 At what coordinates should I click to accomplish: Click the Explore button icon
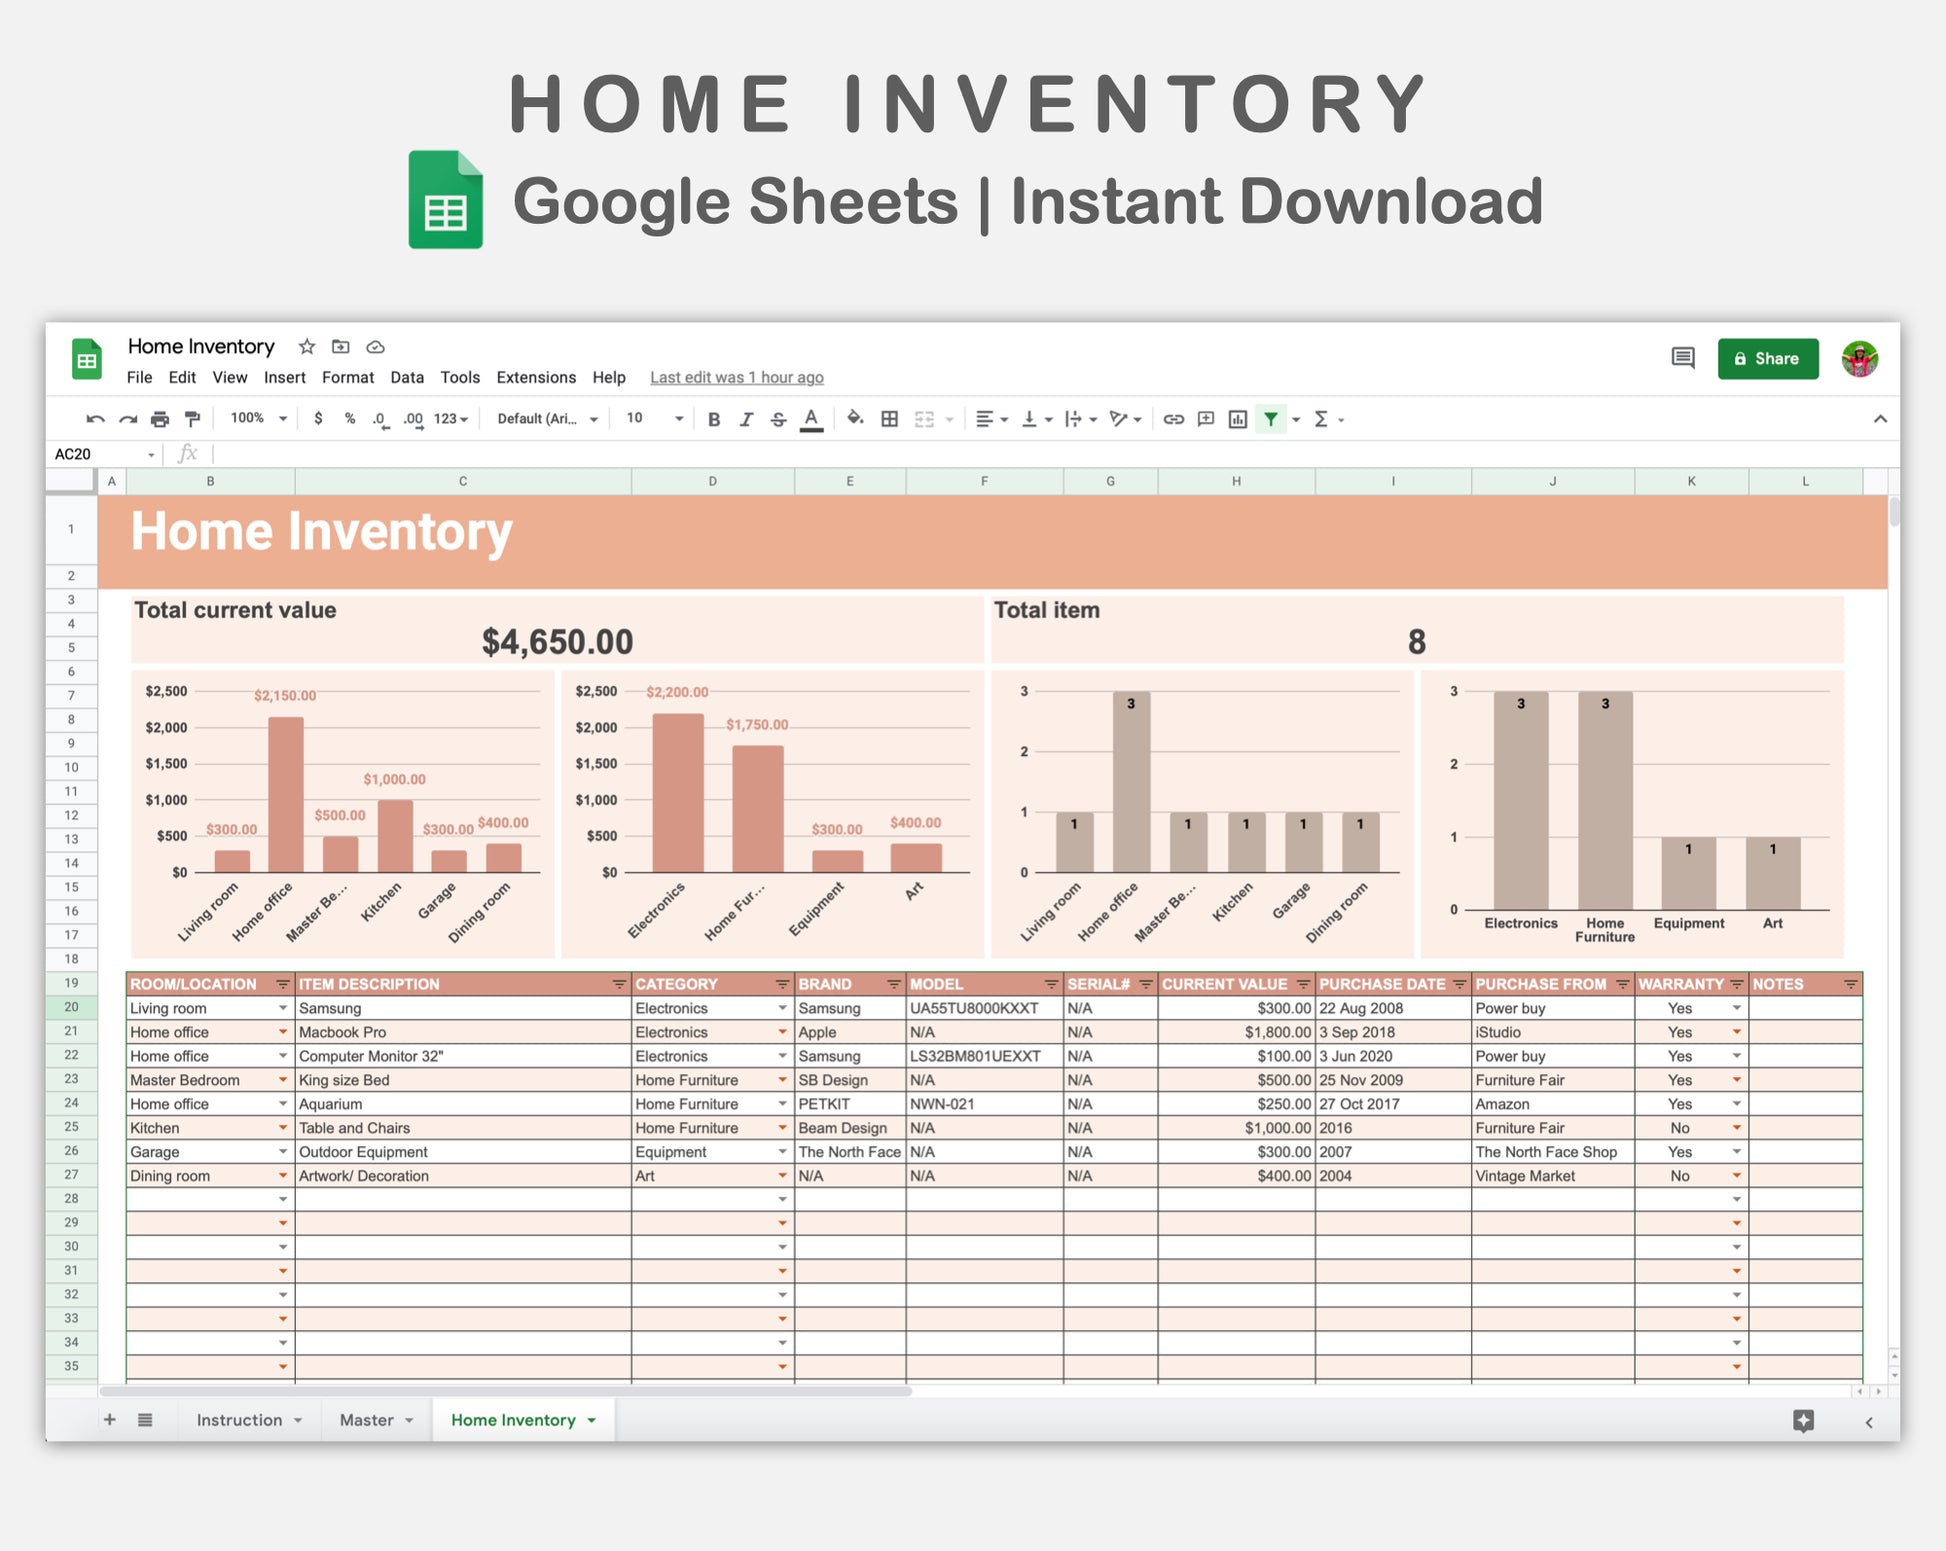pyautogui.click(x=1804, y=1421)
